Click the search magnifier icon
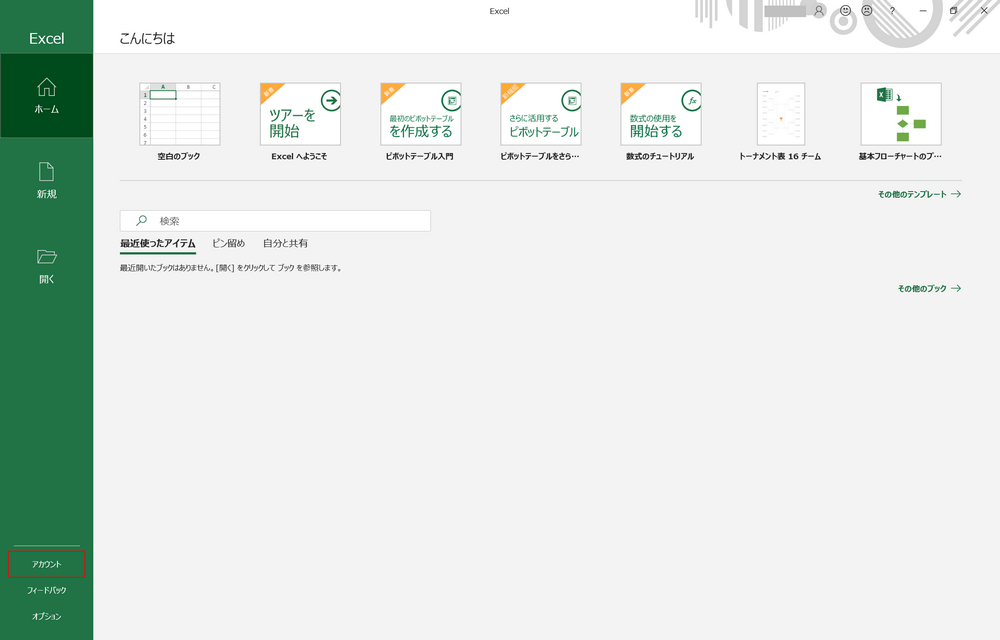 [x=138, y=220]
